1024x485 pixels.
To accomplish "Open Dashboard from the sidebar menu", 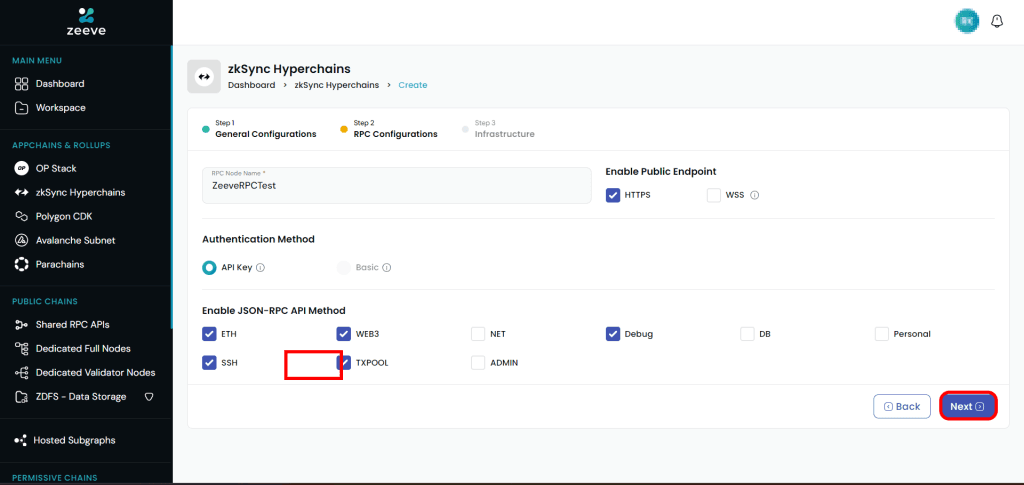I will tap(60, 84).
